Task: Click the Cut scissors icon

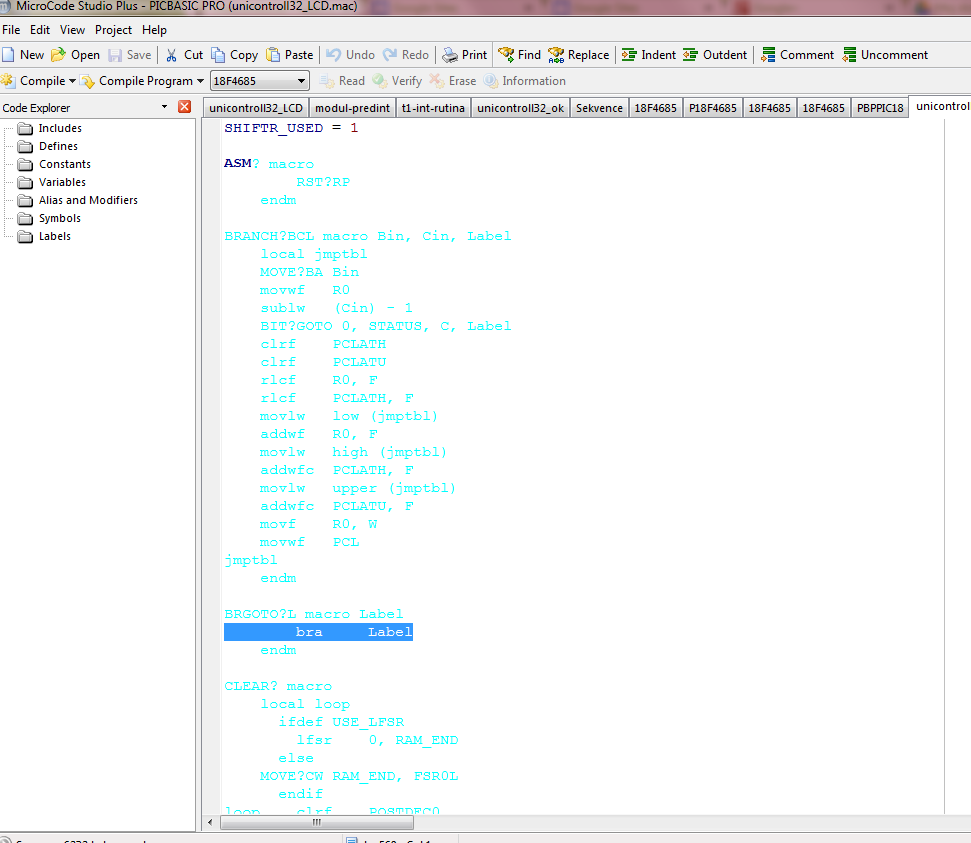Action: tap(172, 55)
